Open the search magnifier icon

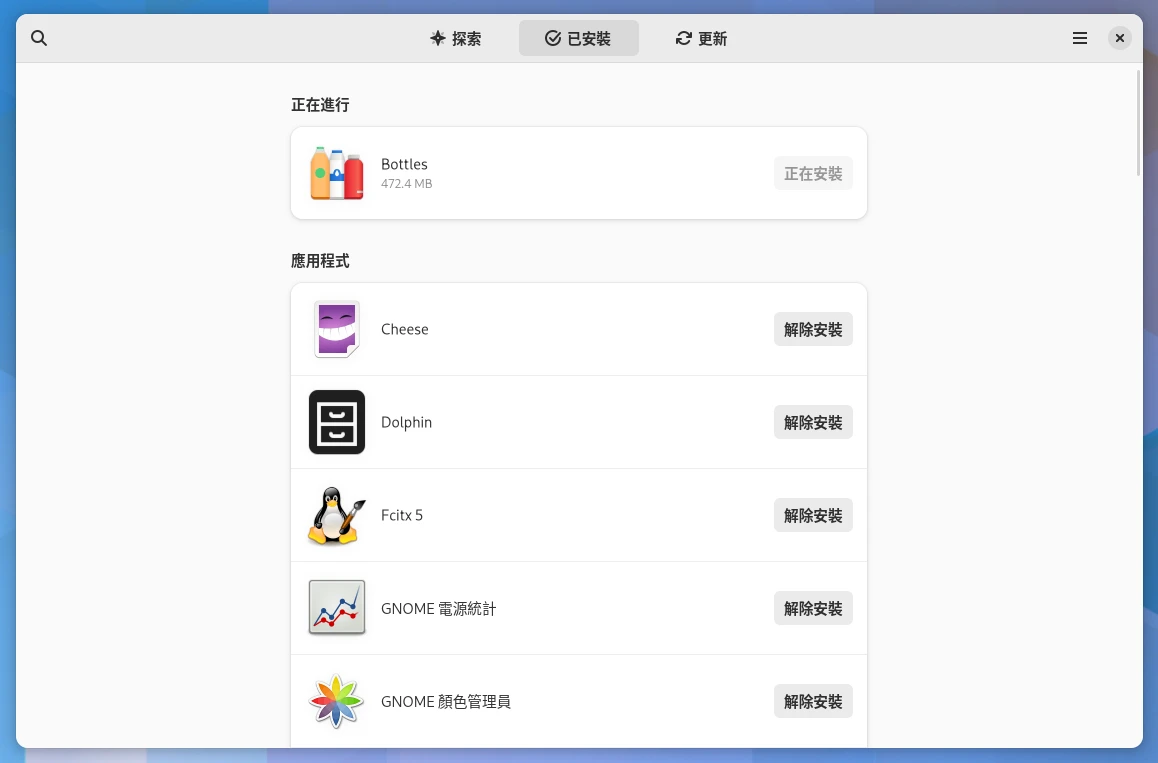39,38
